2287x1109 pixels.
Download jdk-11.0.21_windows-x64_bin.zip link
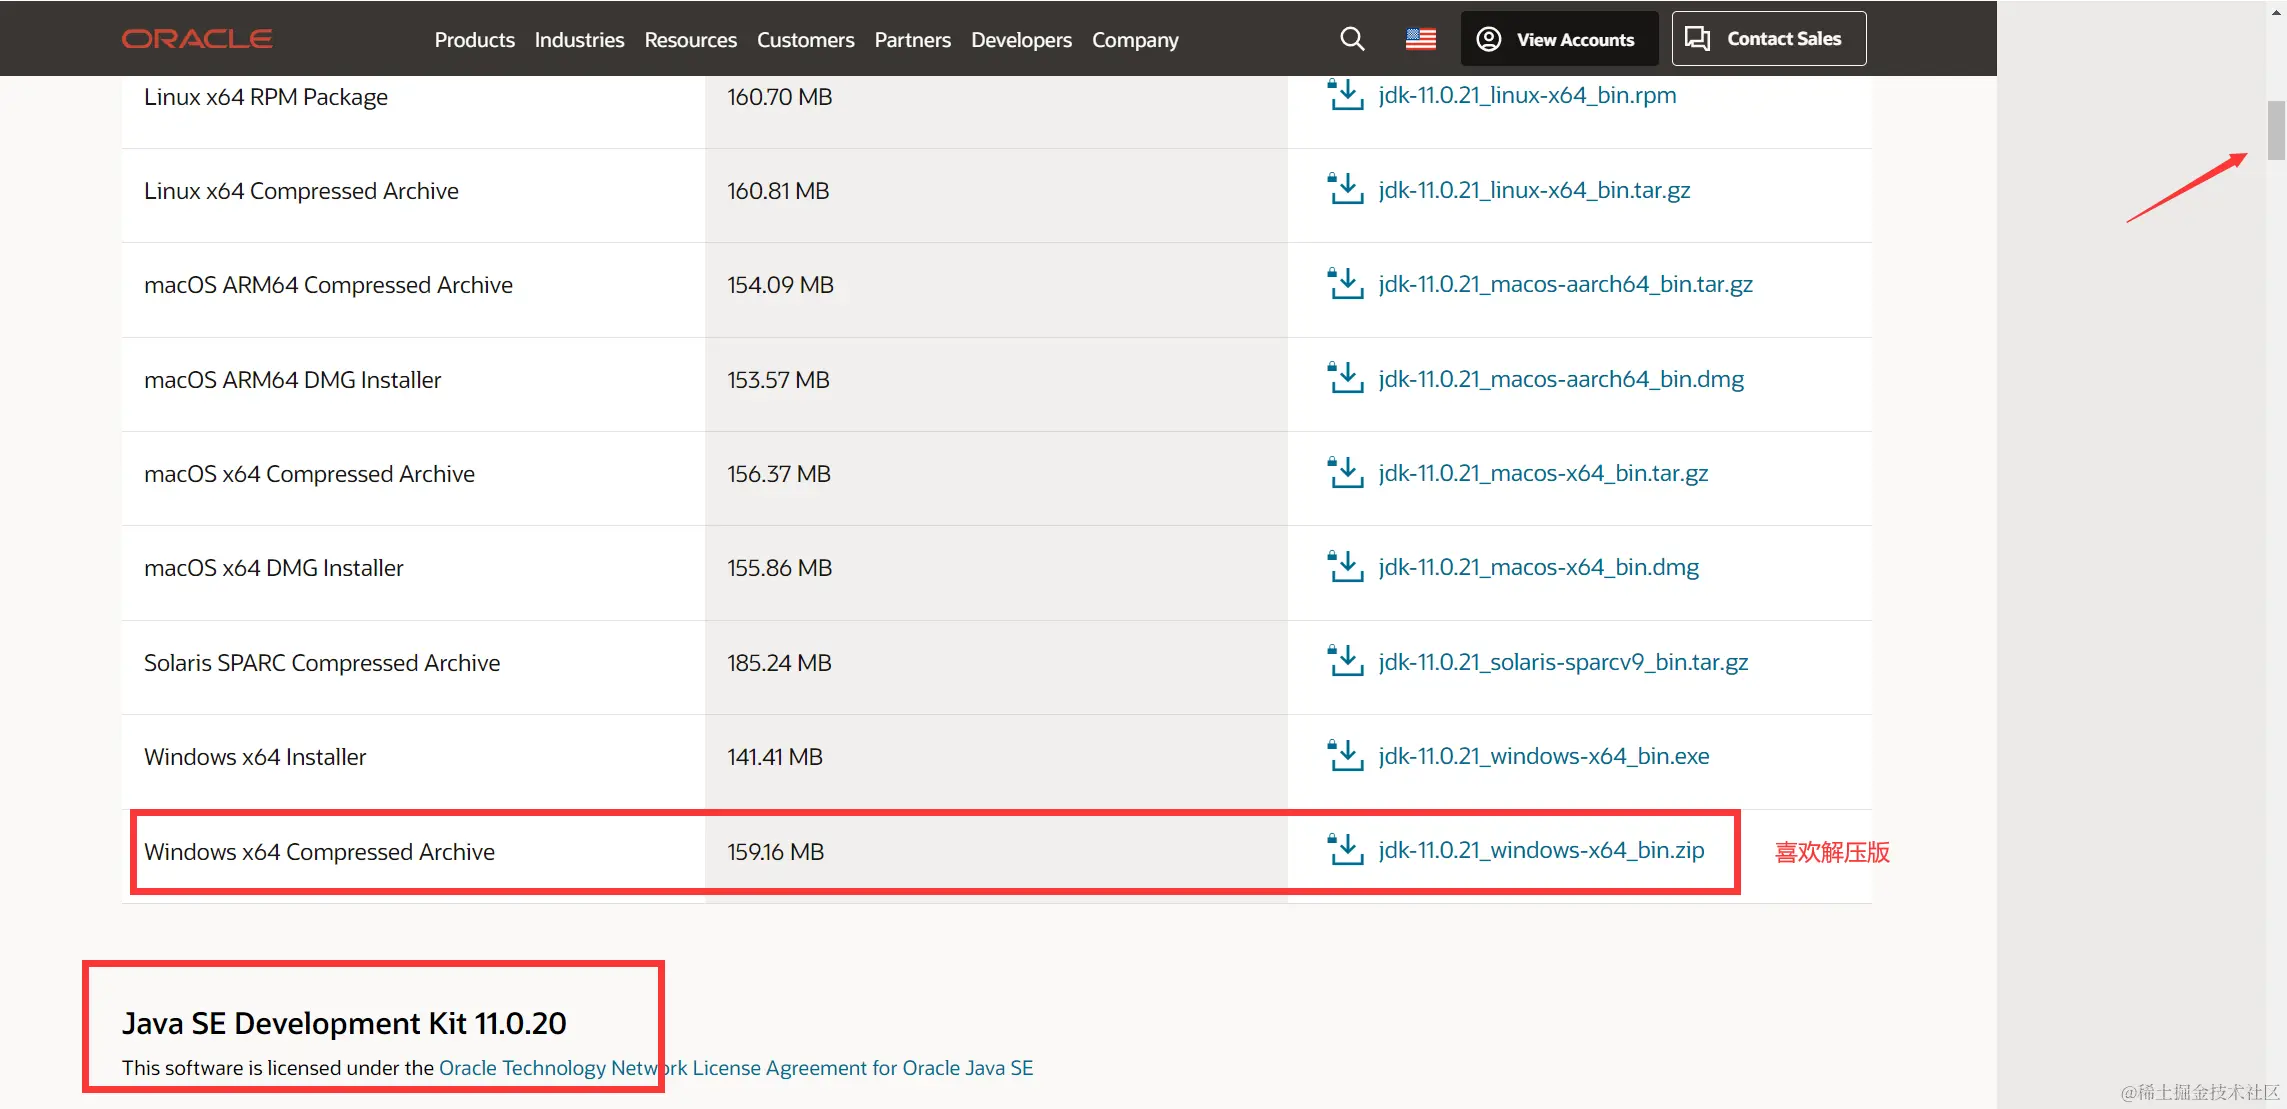[1541, 850]
